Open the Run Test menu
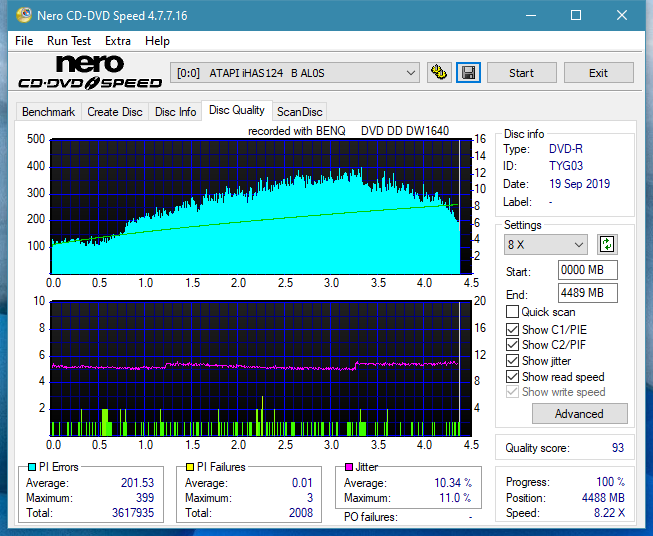Image resolution: width=653 pixels, height=536 pixels. pyautogui.click(x=69, y=41)
